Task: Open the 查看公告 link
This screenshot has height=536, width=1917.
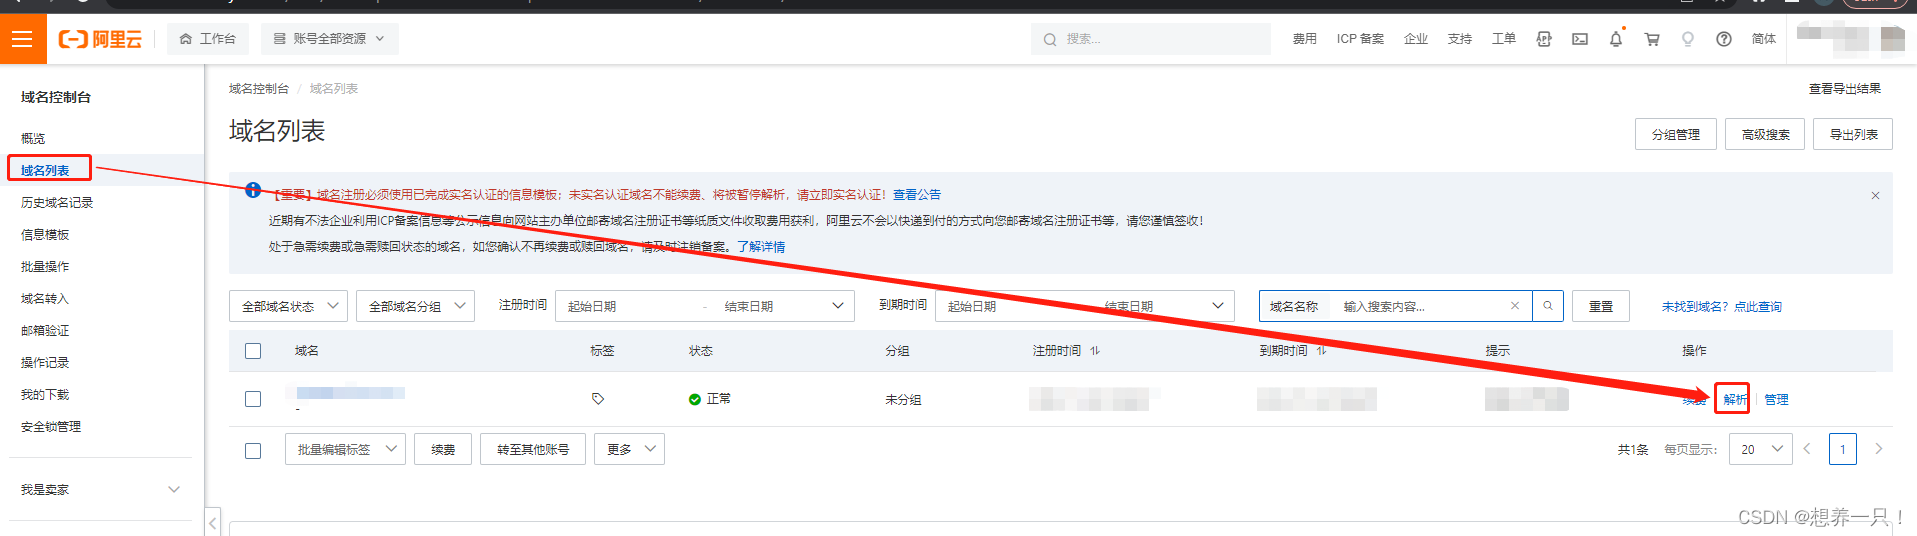Action: pos(917,195)
